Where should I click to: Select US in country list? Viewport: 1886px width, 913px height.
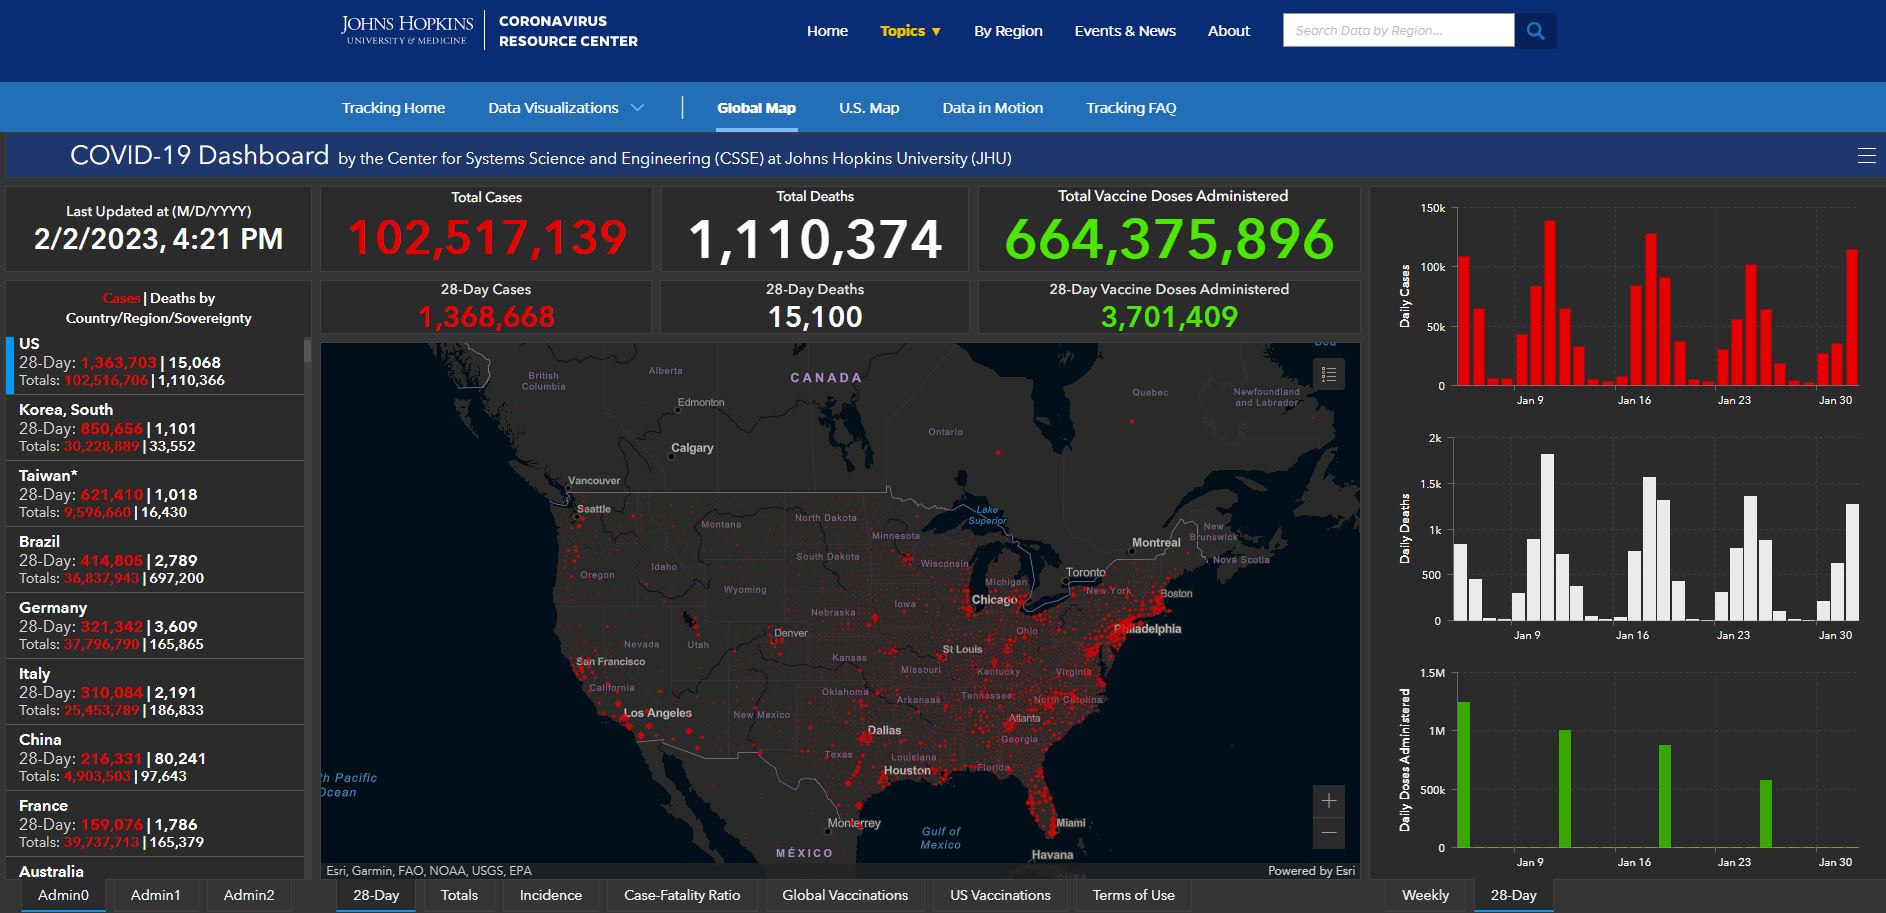pos(155,362)
